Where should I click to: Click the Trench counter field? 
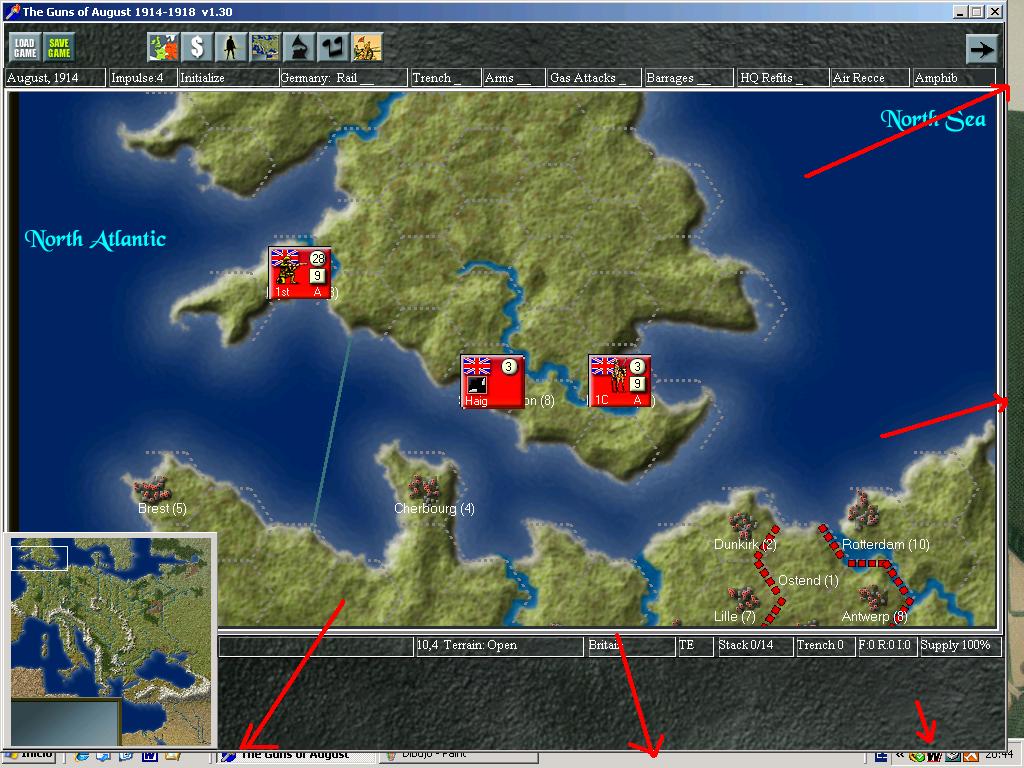click(445, 78)
